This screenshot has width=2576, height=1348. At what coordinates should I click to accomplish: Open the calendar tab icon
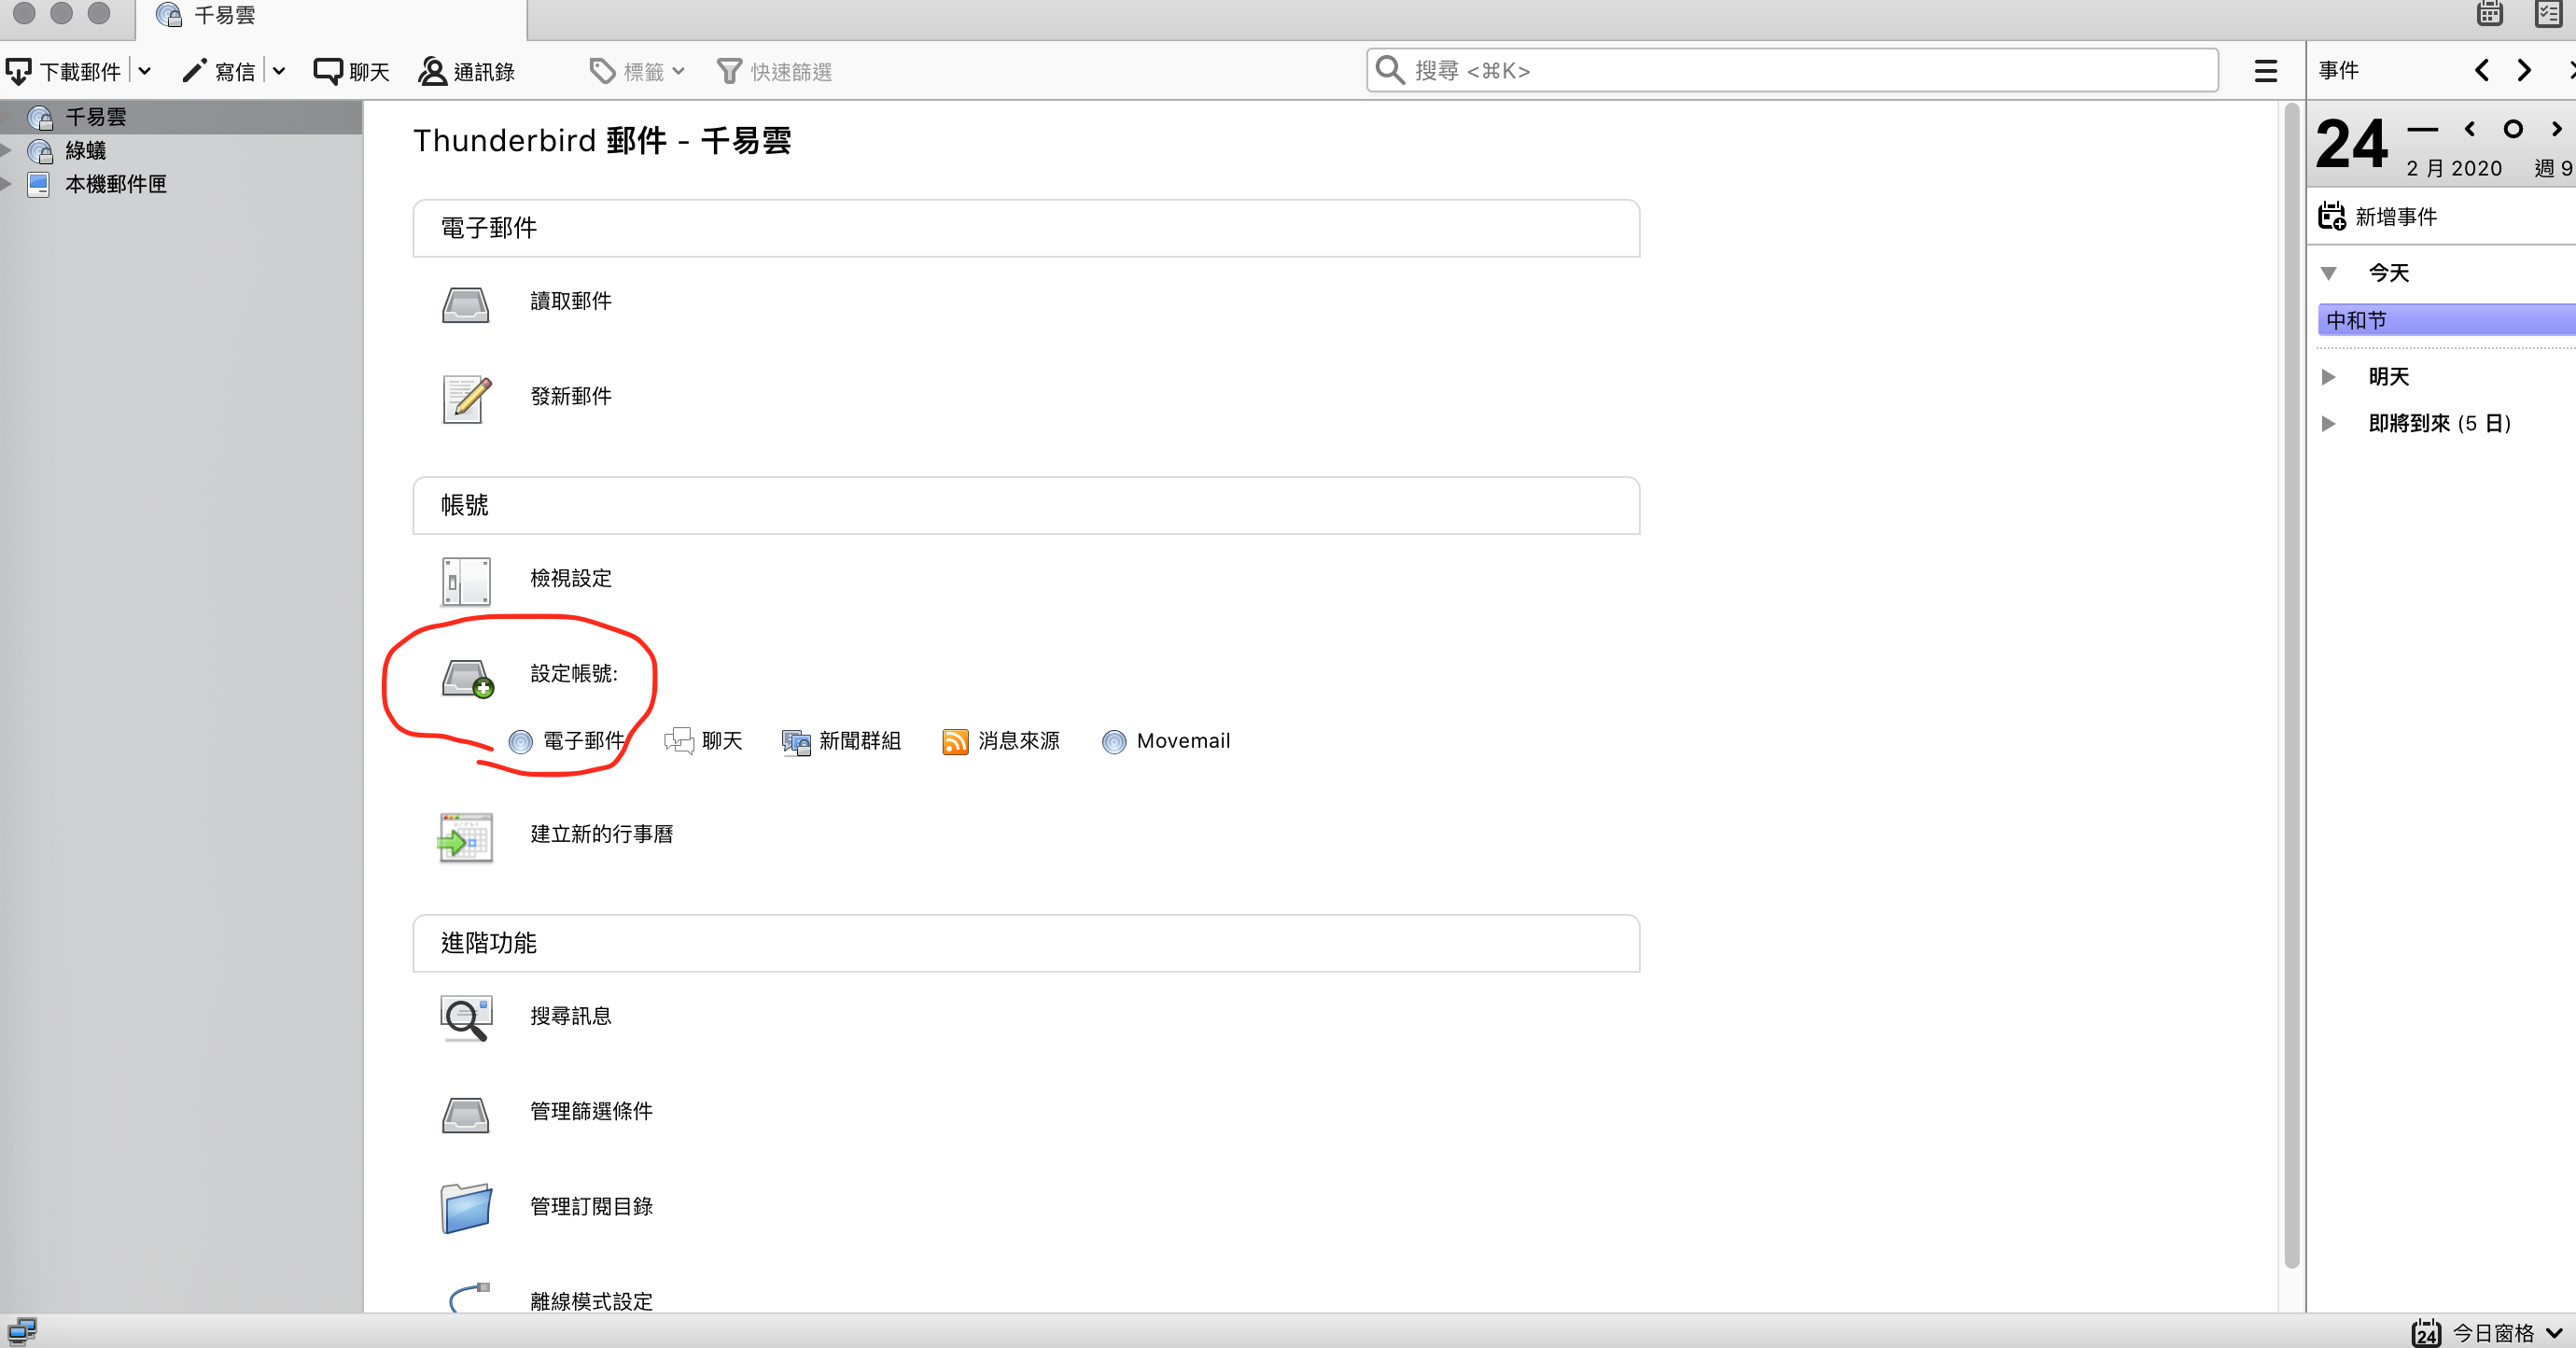(x=2490, y=14)
